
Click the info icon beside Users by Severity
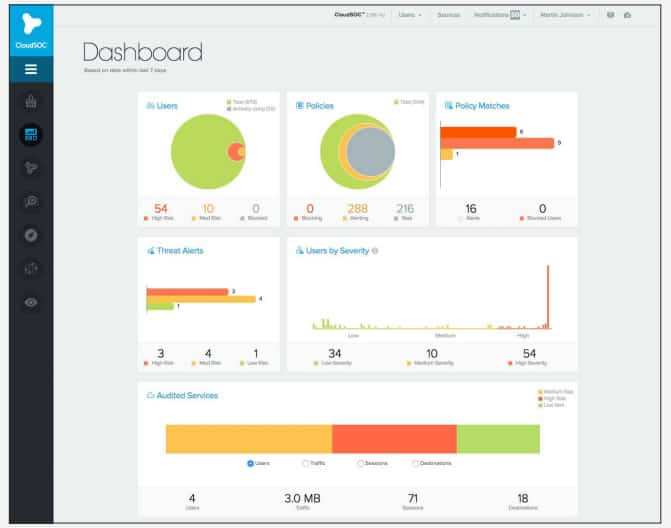coord(375,251)
